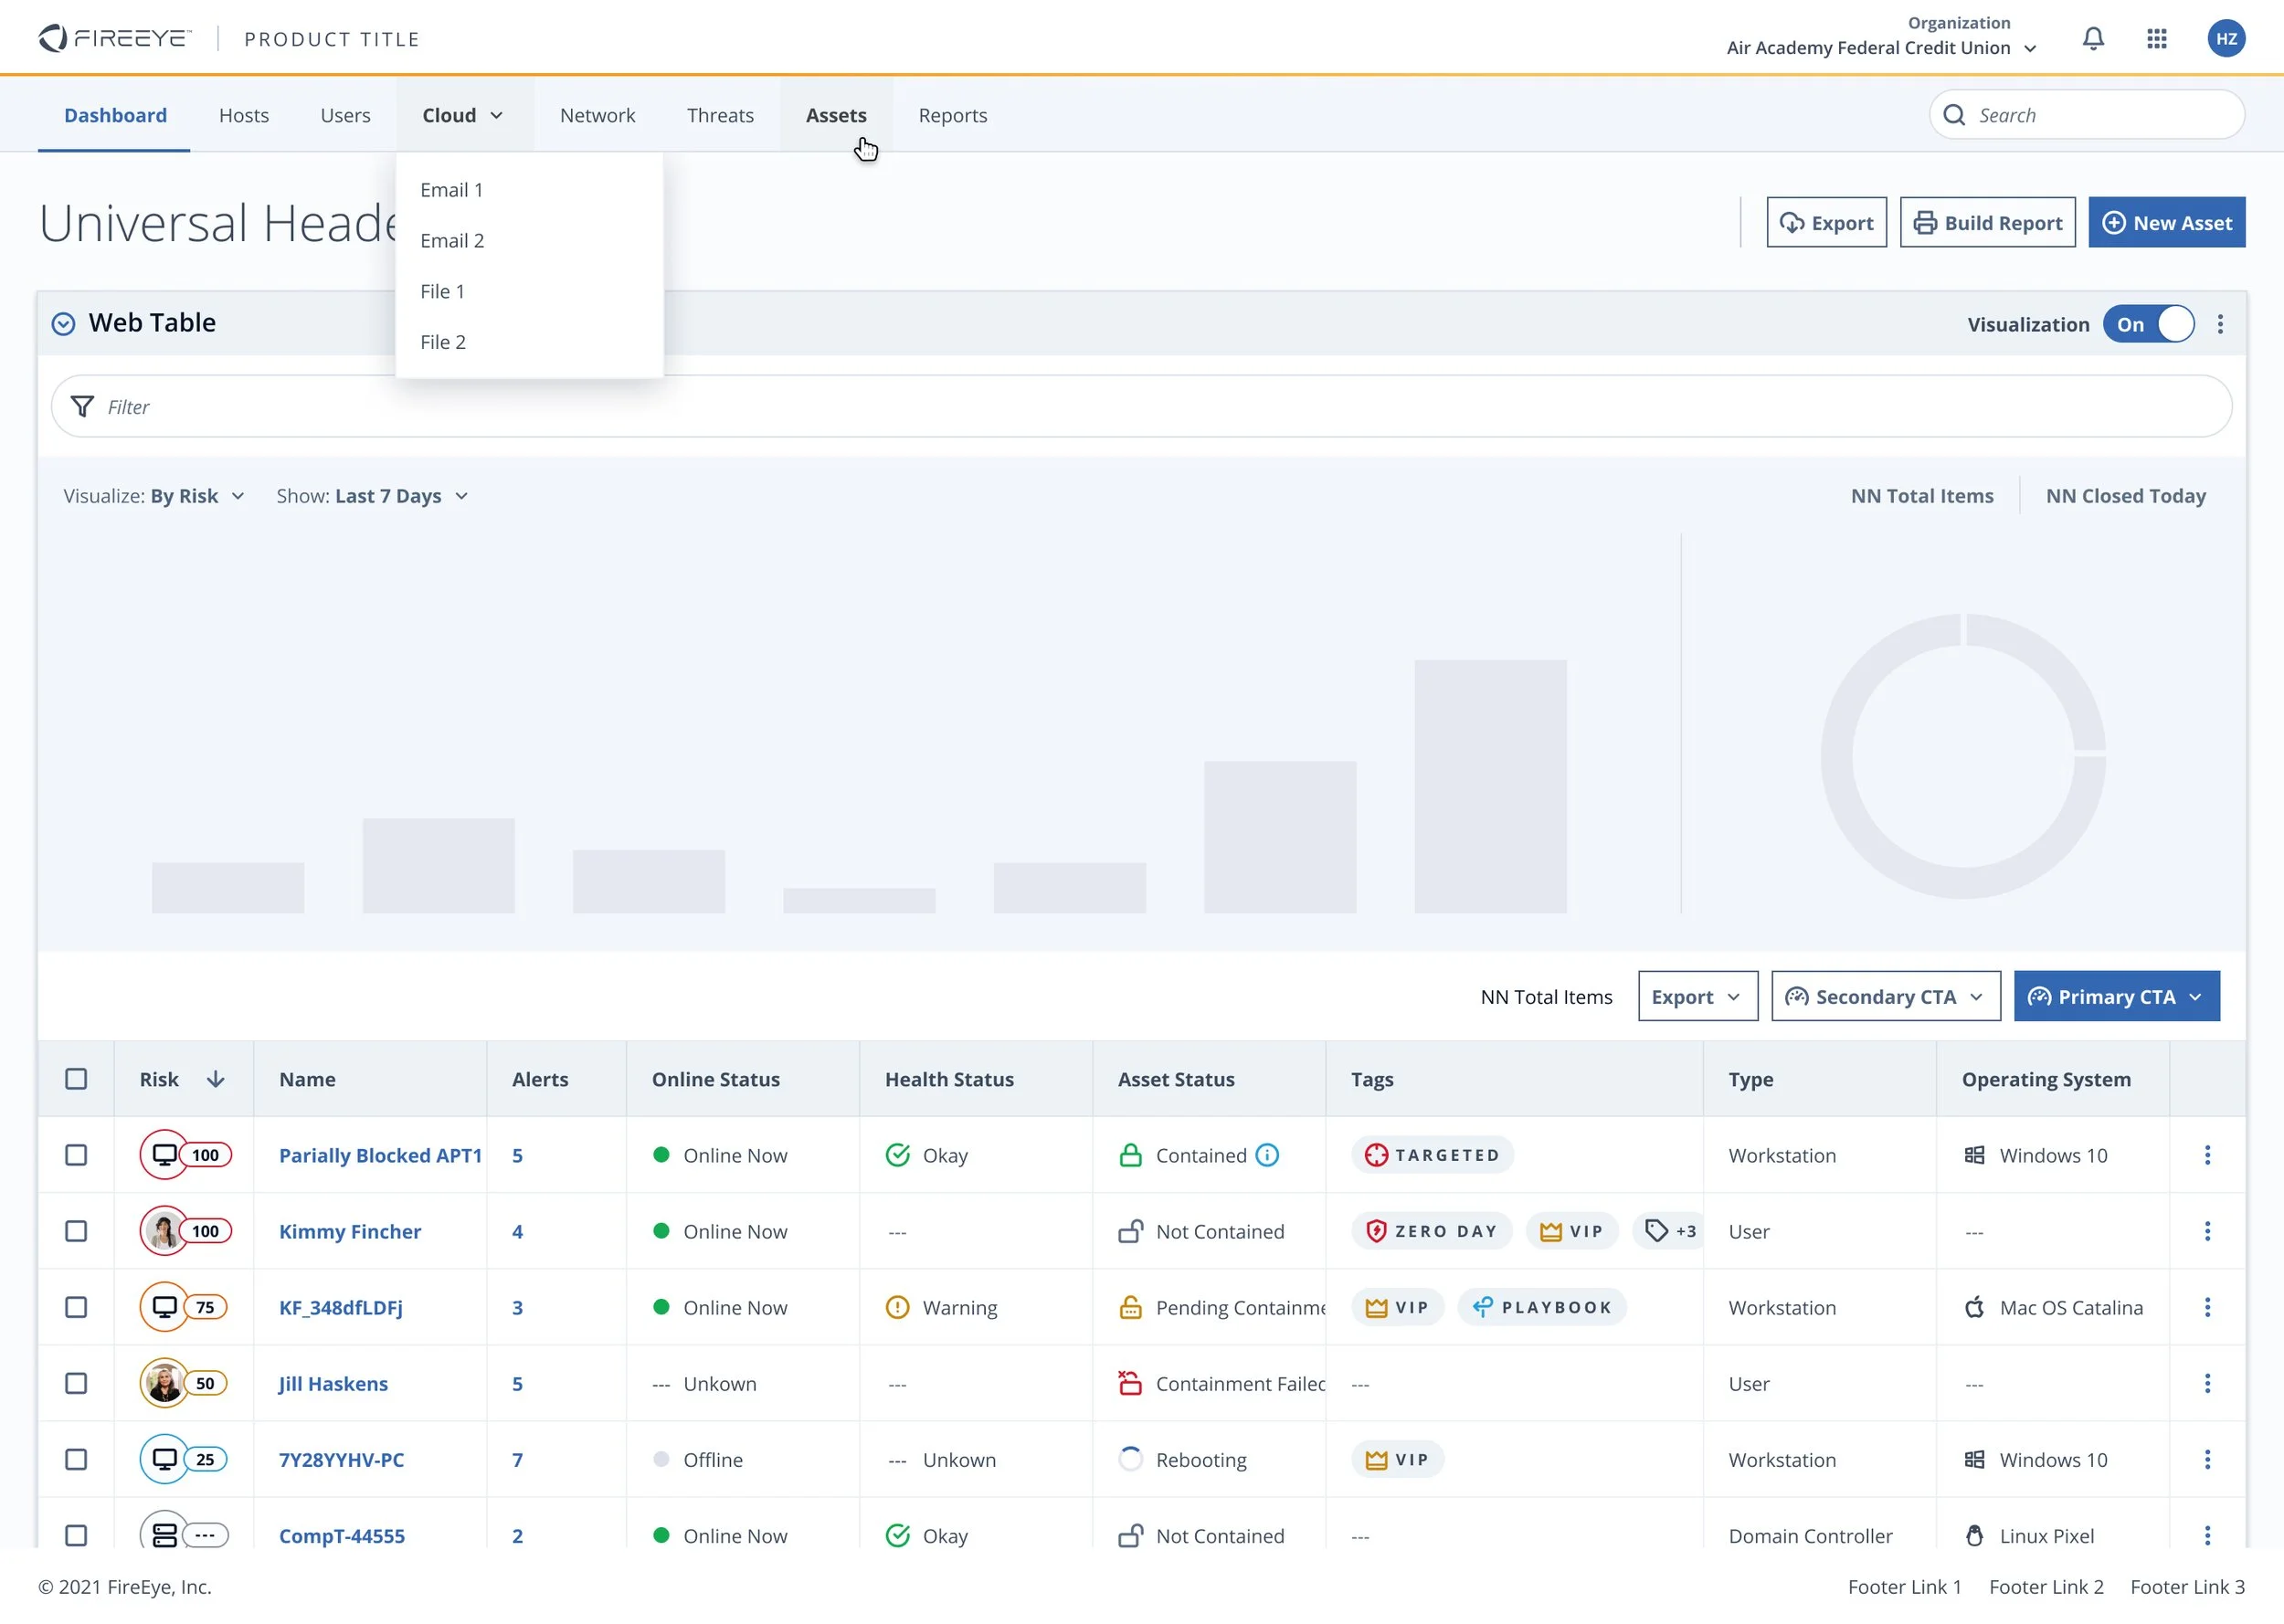
Task: Open Web Table kebab options menu
Action: click(2219, 324)
